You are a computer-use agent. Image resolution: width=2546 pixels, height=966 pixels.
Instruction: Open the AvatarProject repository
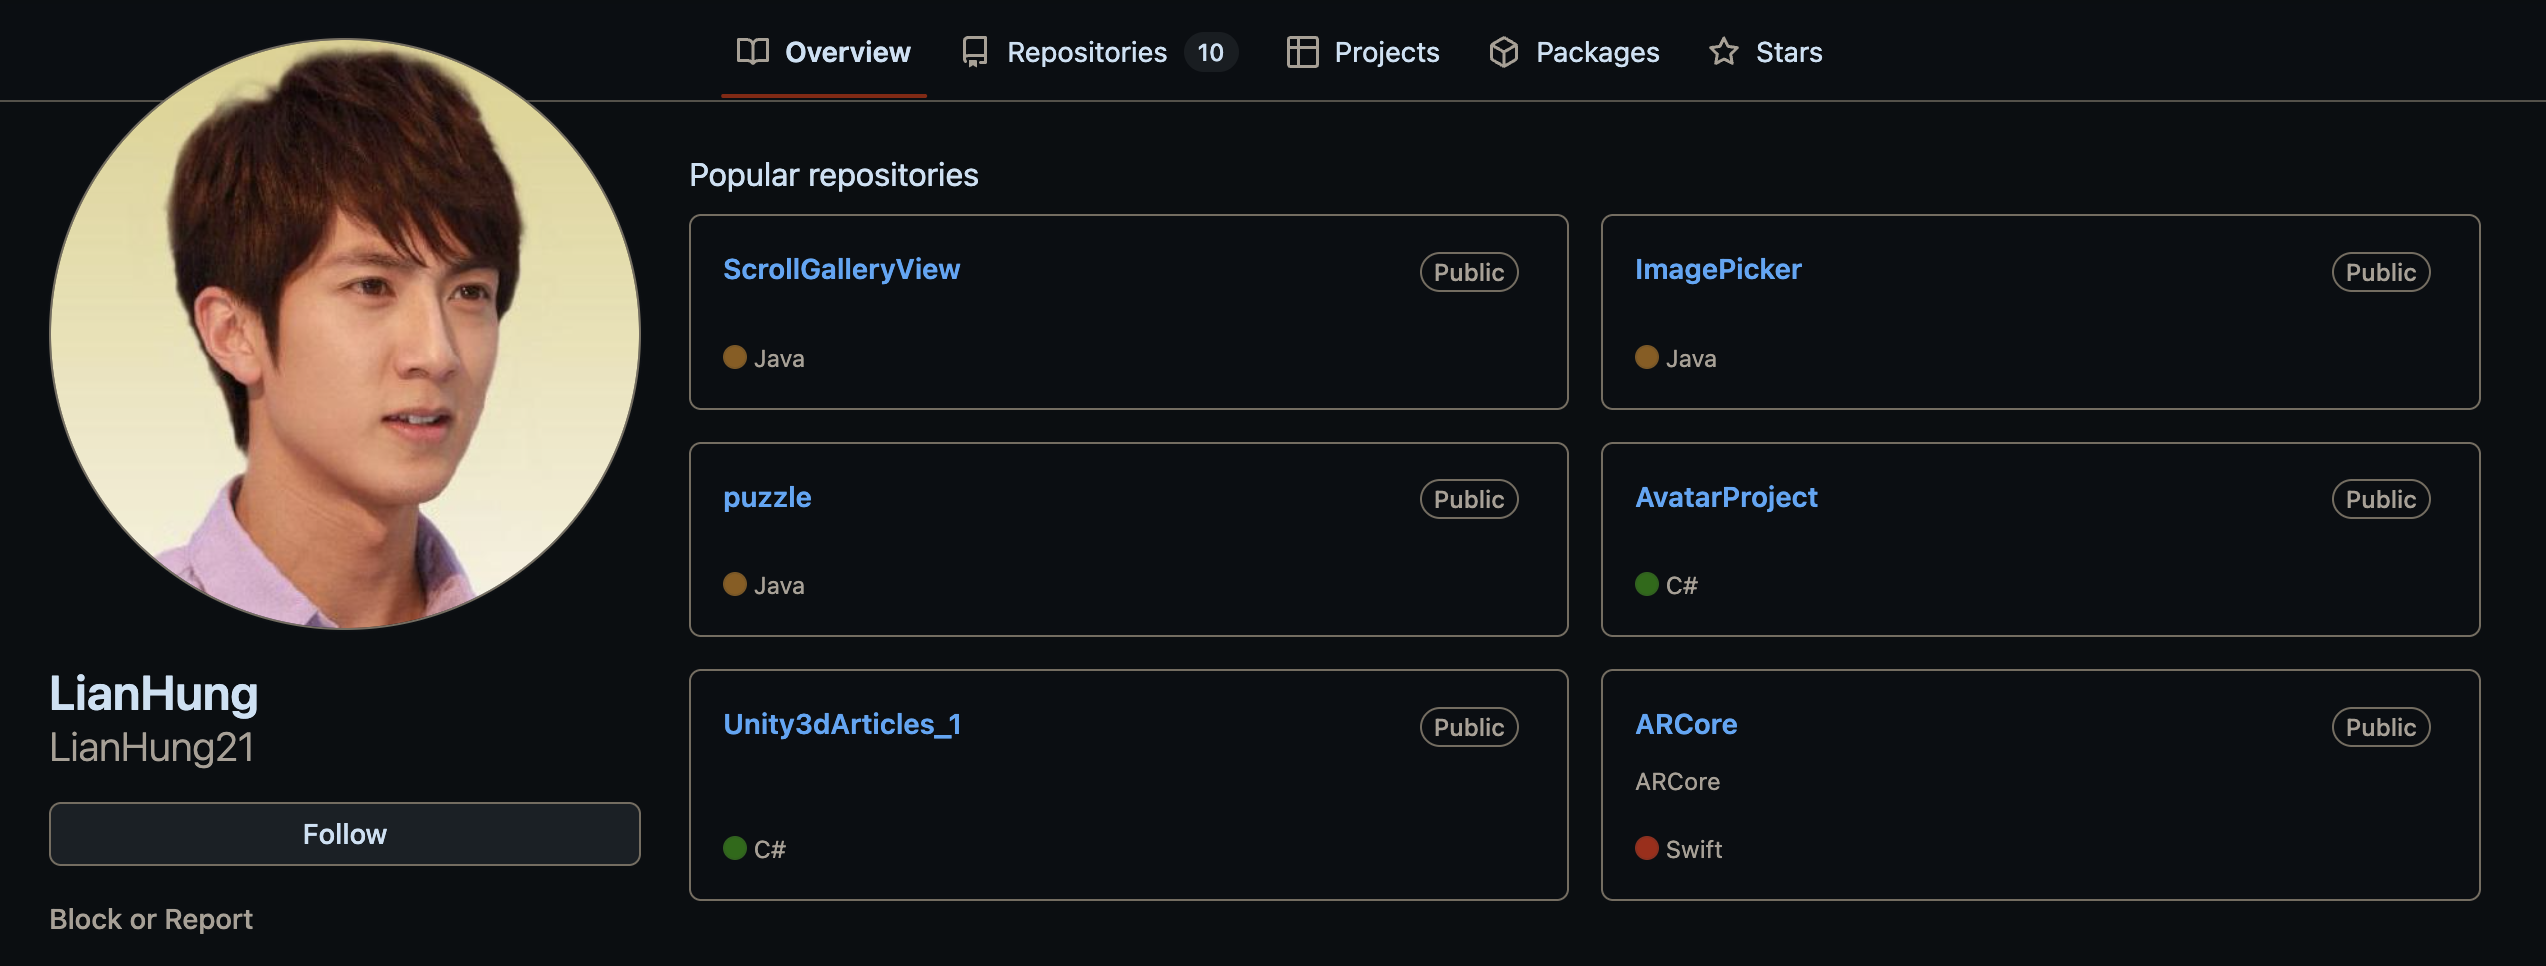click(1726, 497)
